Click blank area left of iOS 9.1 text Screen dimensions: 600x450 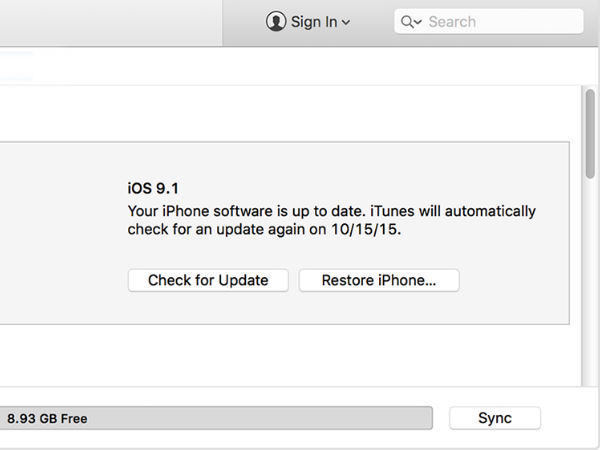(x=60, y=230)
